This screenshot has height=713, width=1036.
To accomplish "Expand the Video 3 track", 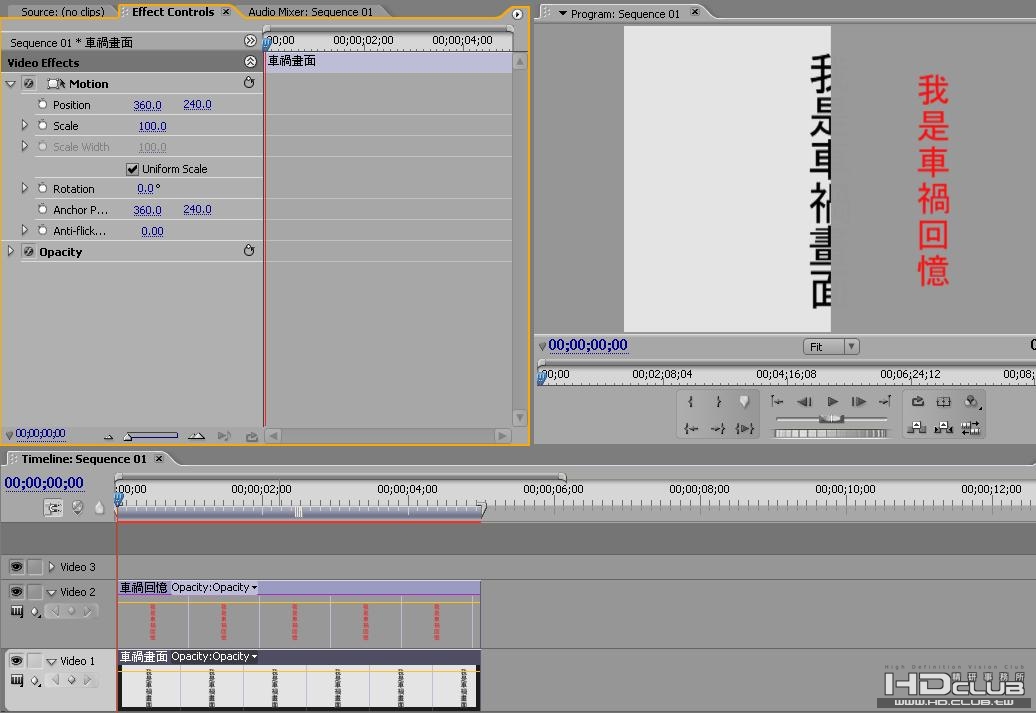I will click(52, 567).
